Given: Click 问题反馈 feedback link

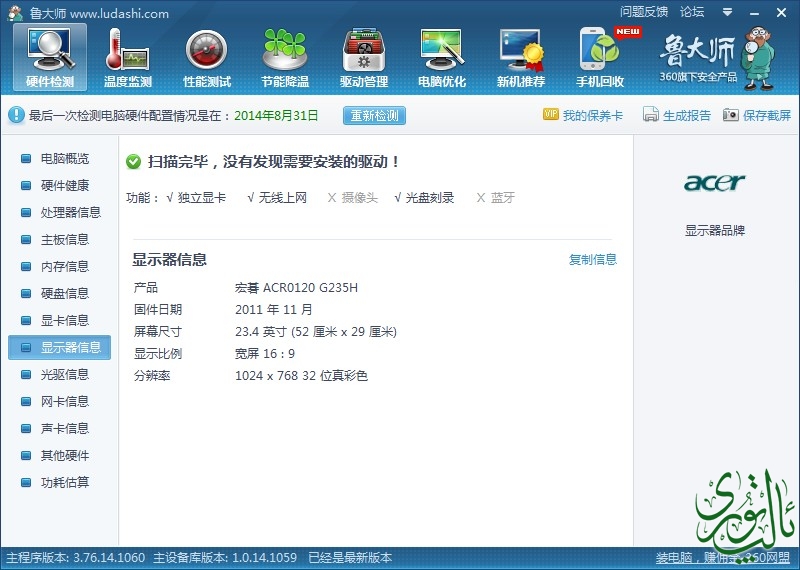Looking at the screenshot, I should [644, 12].
